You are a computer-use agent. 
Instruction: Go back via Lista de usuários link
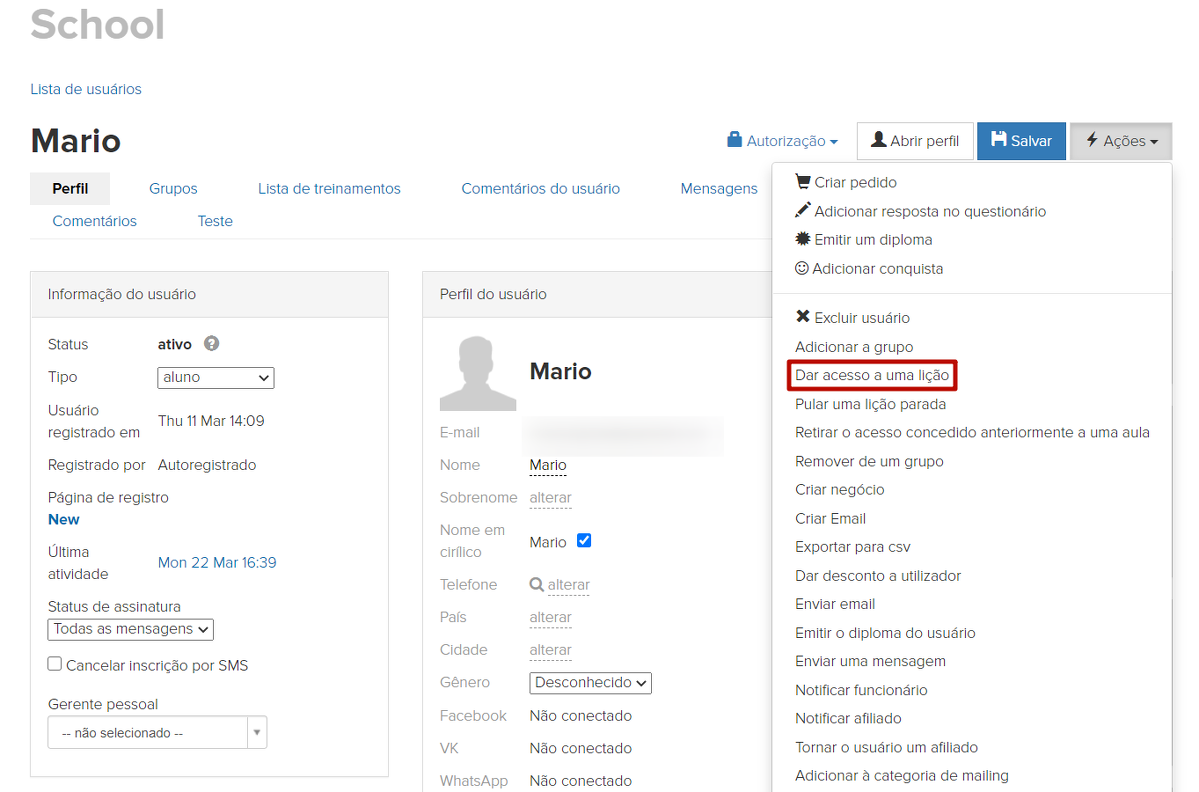click(86, 89)
